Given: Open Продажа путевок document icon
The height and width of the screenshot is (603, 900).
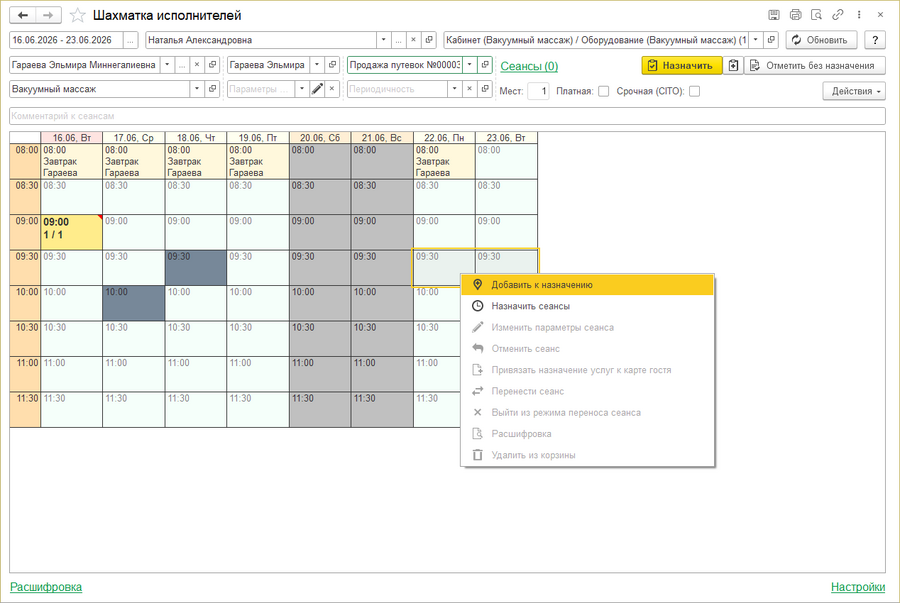Looking at the screenshot, I should tap(485, 65).
